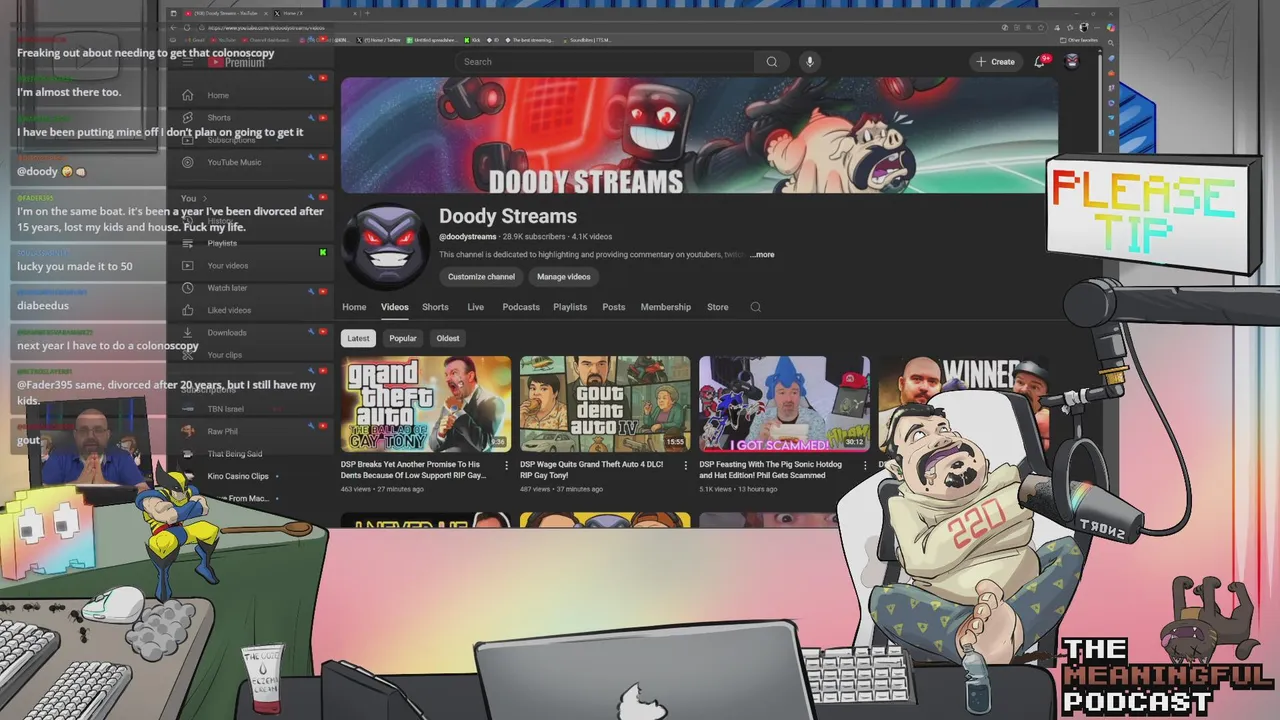Open the Gout Dent Auto IV video thumbnail
The width and height of the screenshot is (1280, 720).
(x=605, y=404)
